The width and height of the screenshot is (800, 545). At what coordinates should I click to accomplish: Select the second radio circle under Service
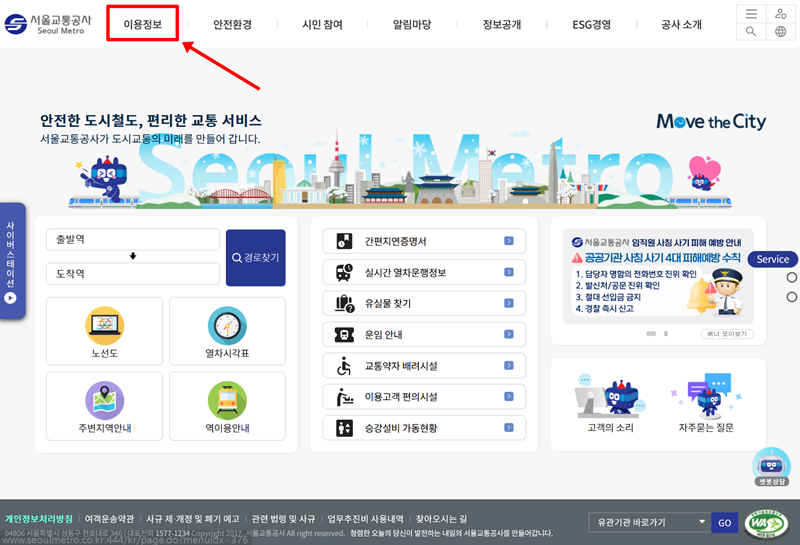(x=791, y=297)
